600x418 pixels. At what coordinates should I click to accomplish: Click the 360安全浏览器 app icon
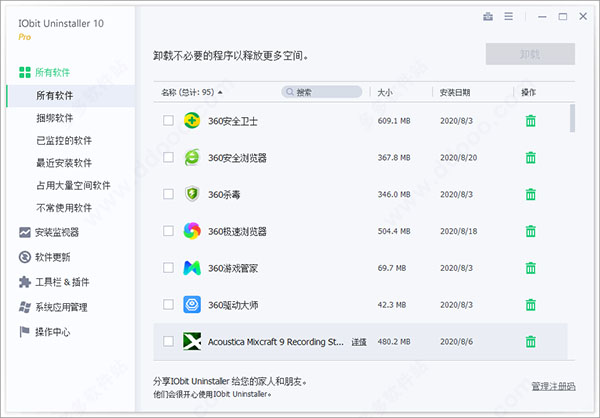click(x=192, y=157)
